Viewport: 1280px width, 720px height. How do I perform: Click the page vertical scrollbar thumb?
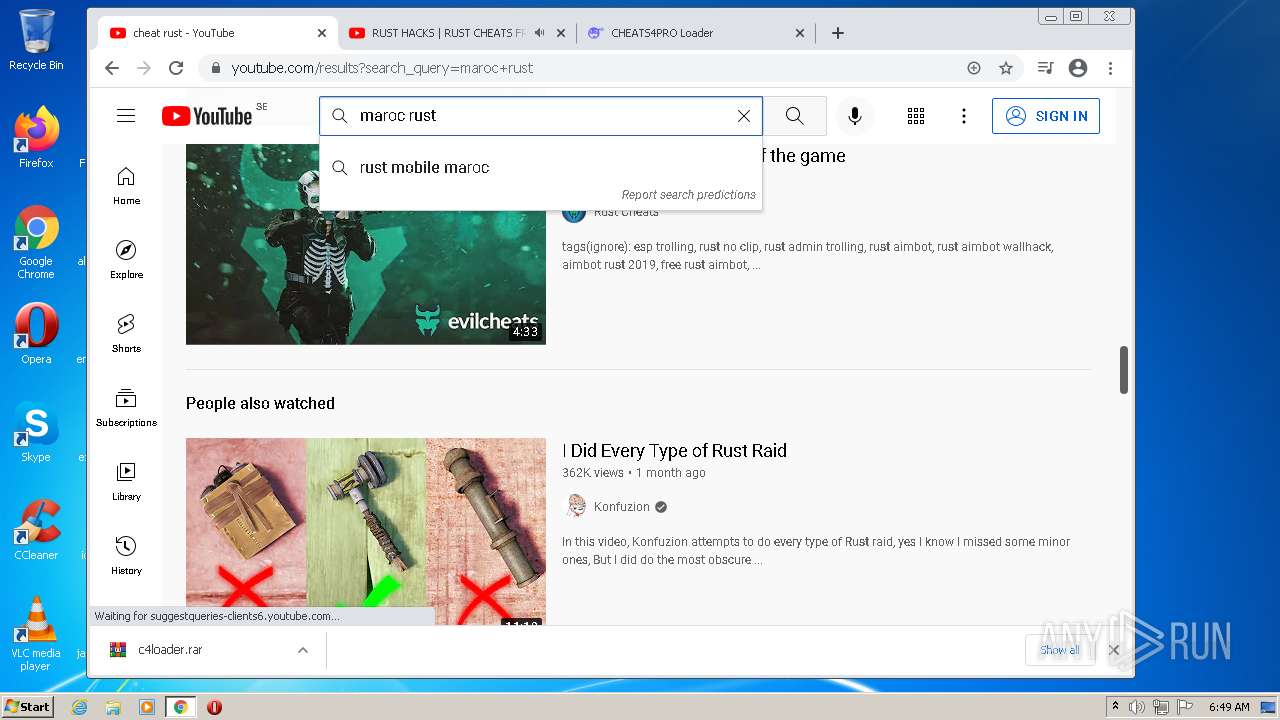tap(1124, 370)
